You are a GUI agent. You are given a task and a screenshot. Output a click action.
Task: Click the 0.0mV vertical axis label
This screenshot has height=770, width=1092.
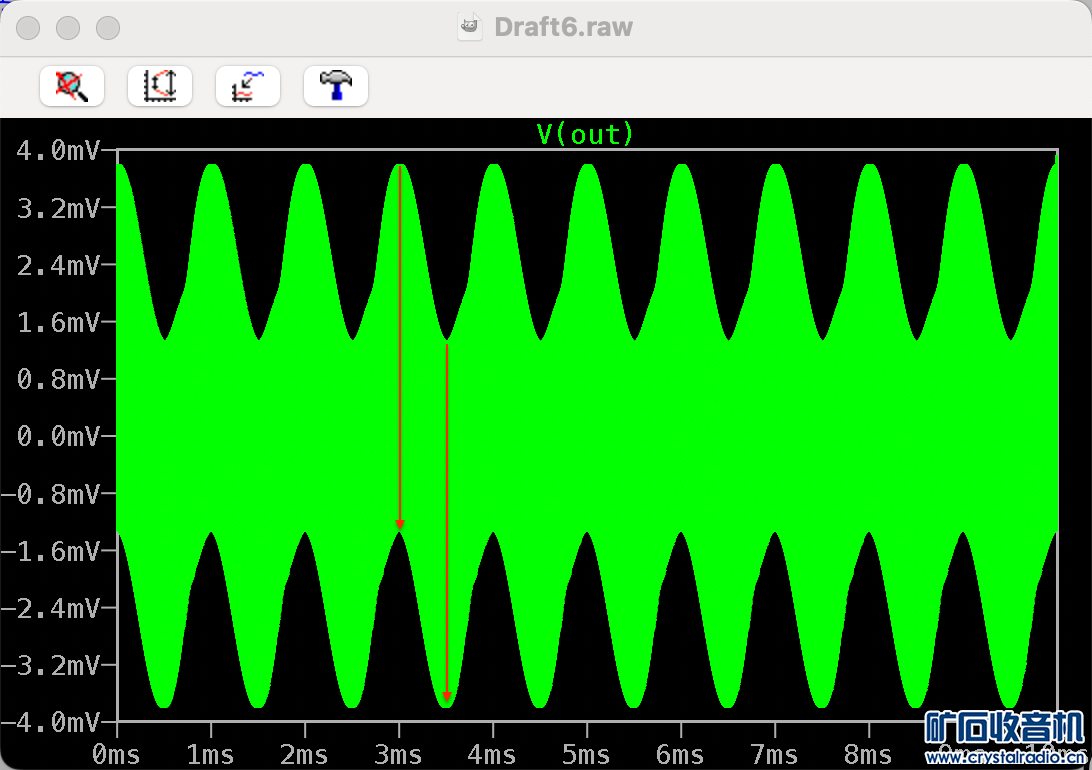(x=57, y=437)
